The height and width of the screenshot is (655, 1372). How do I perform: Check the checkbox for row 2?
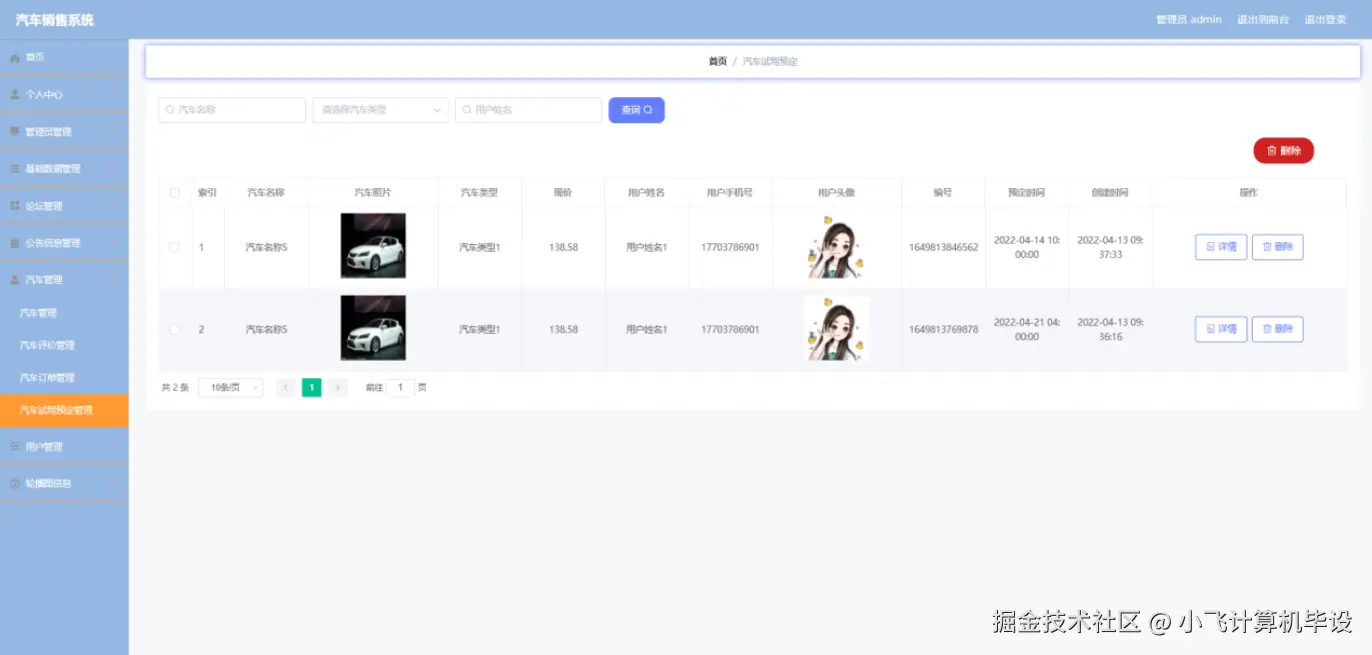(175, 329)
